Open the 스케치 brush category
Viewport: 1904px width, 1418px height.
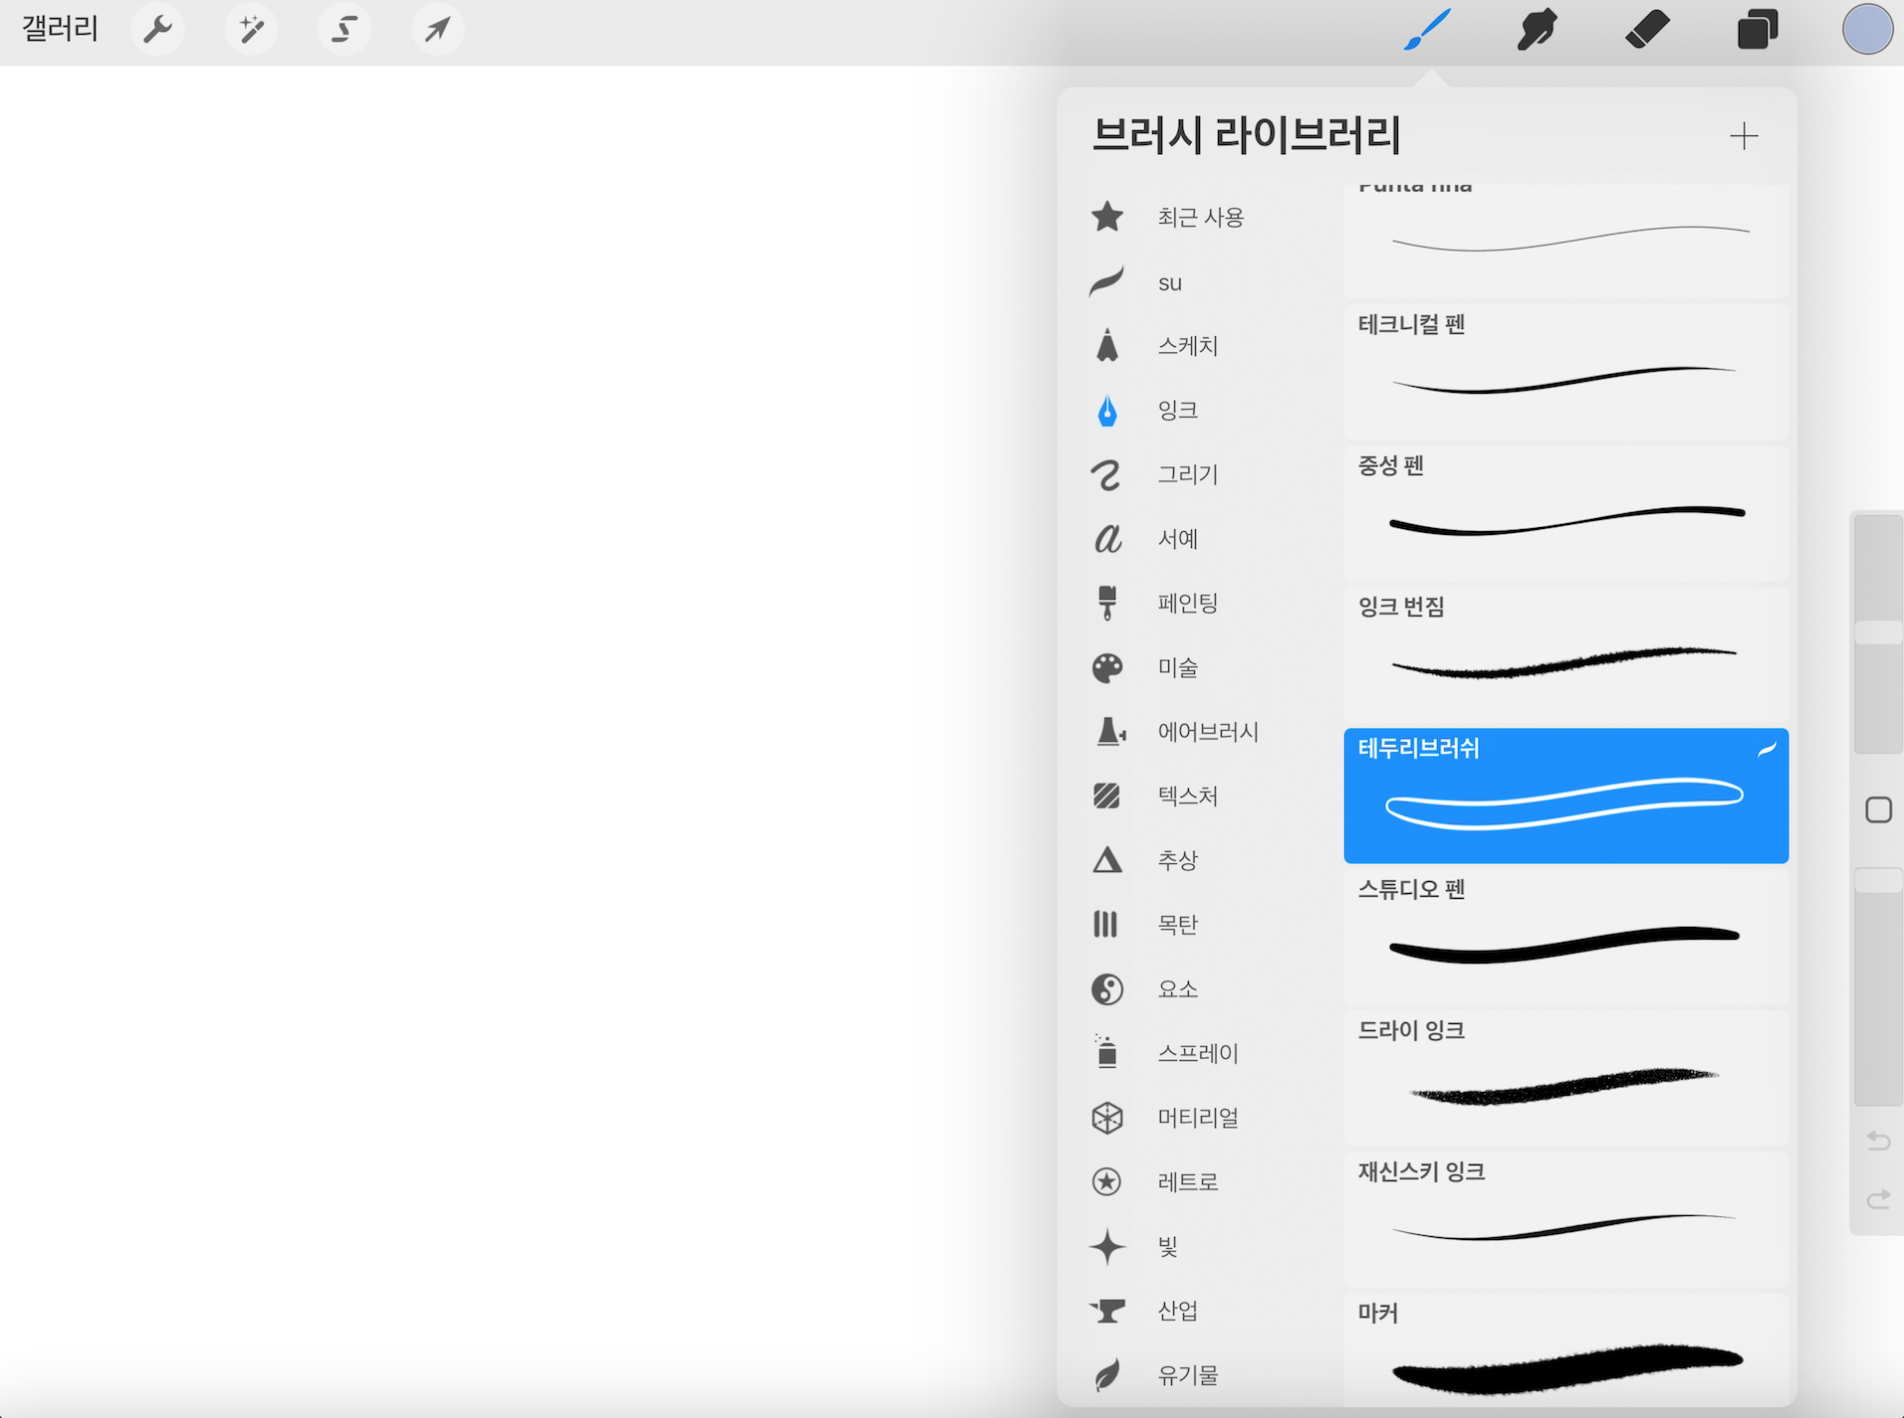pyautogui.click(x=1200, y=346)
